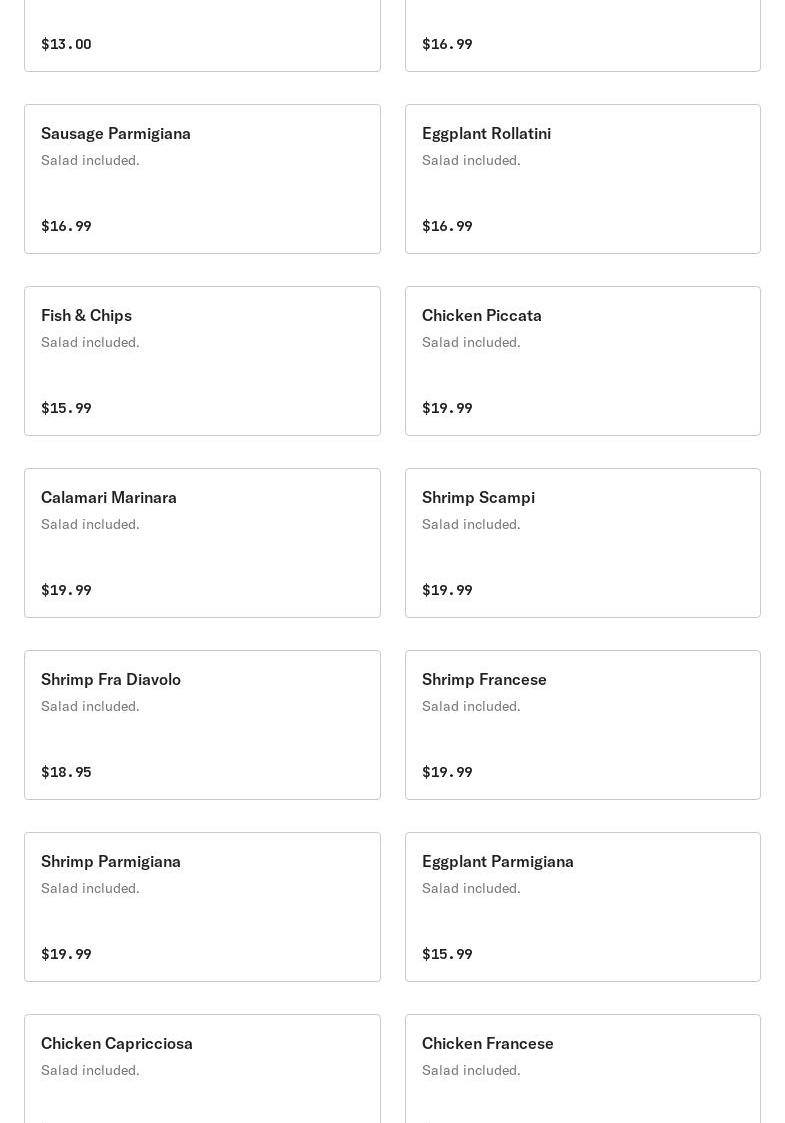Open the Sausage Parmigiana menu item

[116, 134]
